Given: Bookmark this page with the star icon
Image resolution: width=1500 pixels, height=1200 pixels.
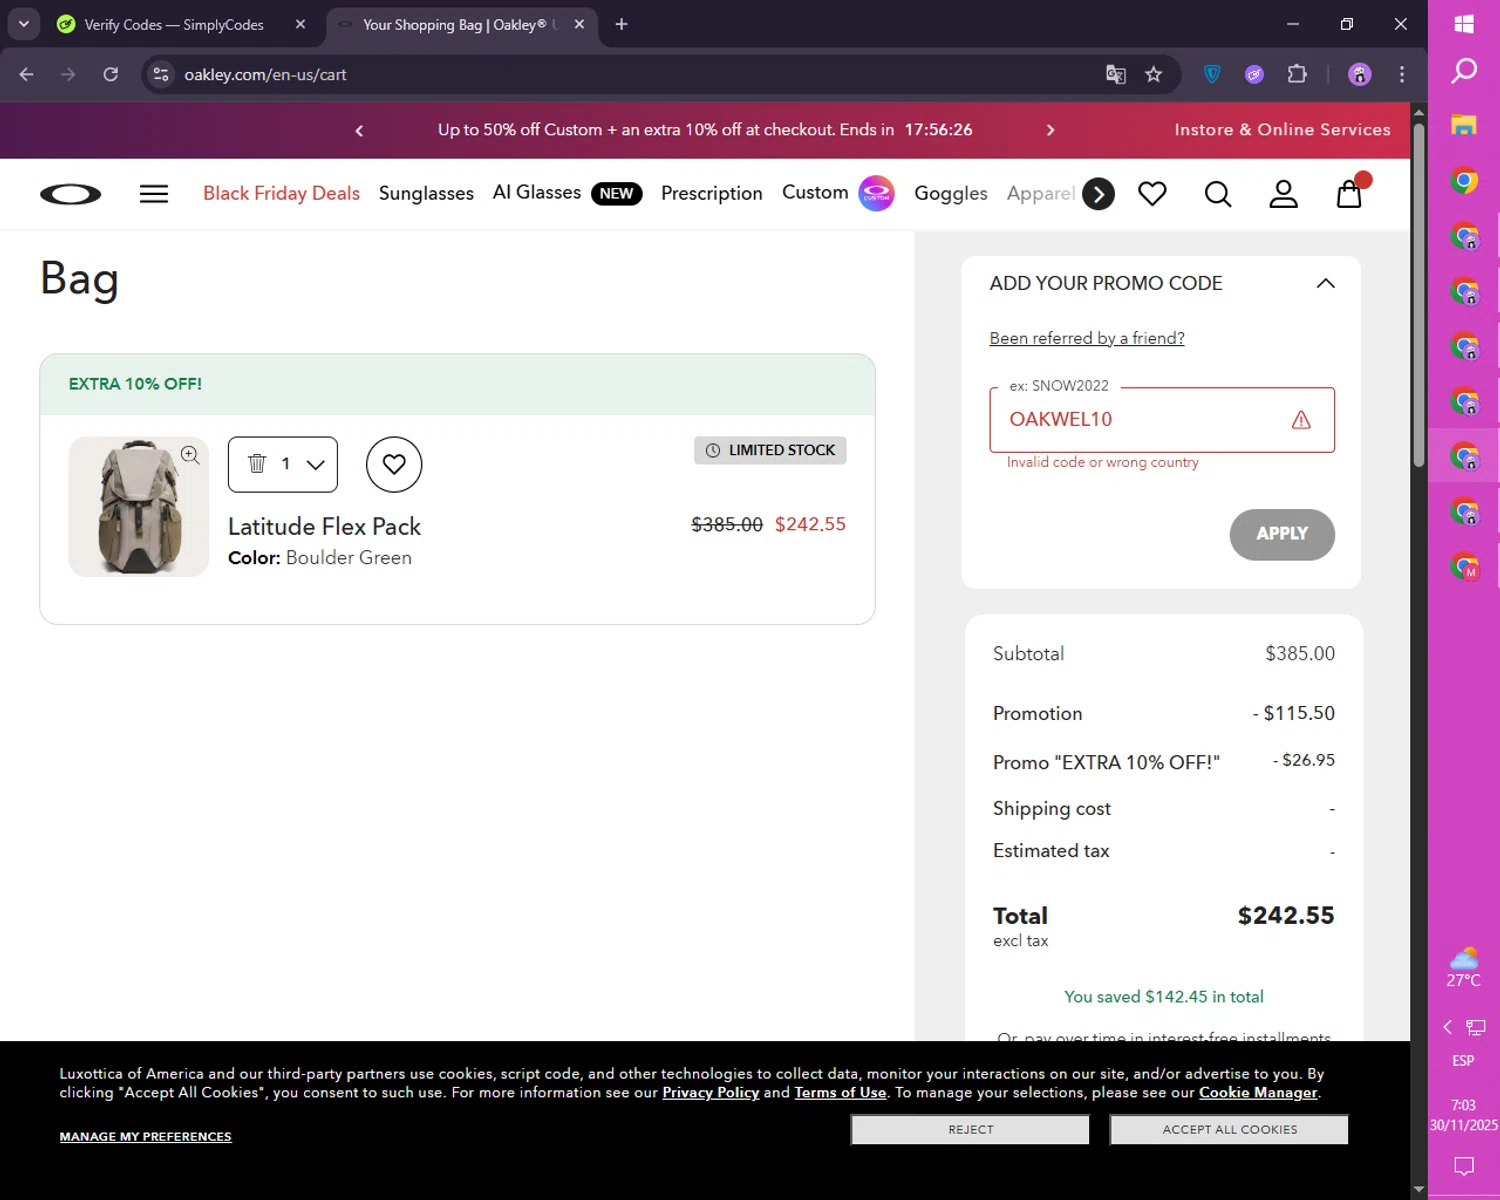Looking at the screenshot, I should 1154,74.
